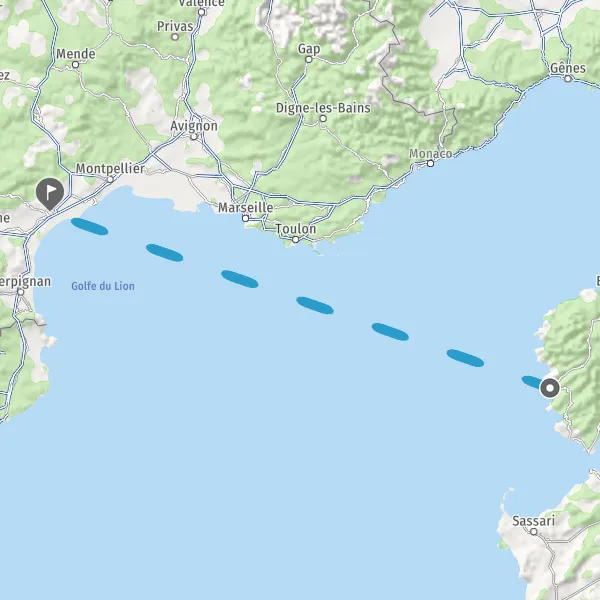Click the Privas city marker dot
600x600 pixels.
[175, 37]
